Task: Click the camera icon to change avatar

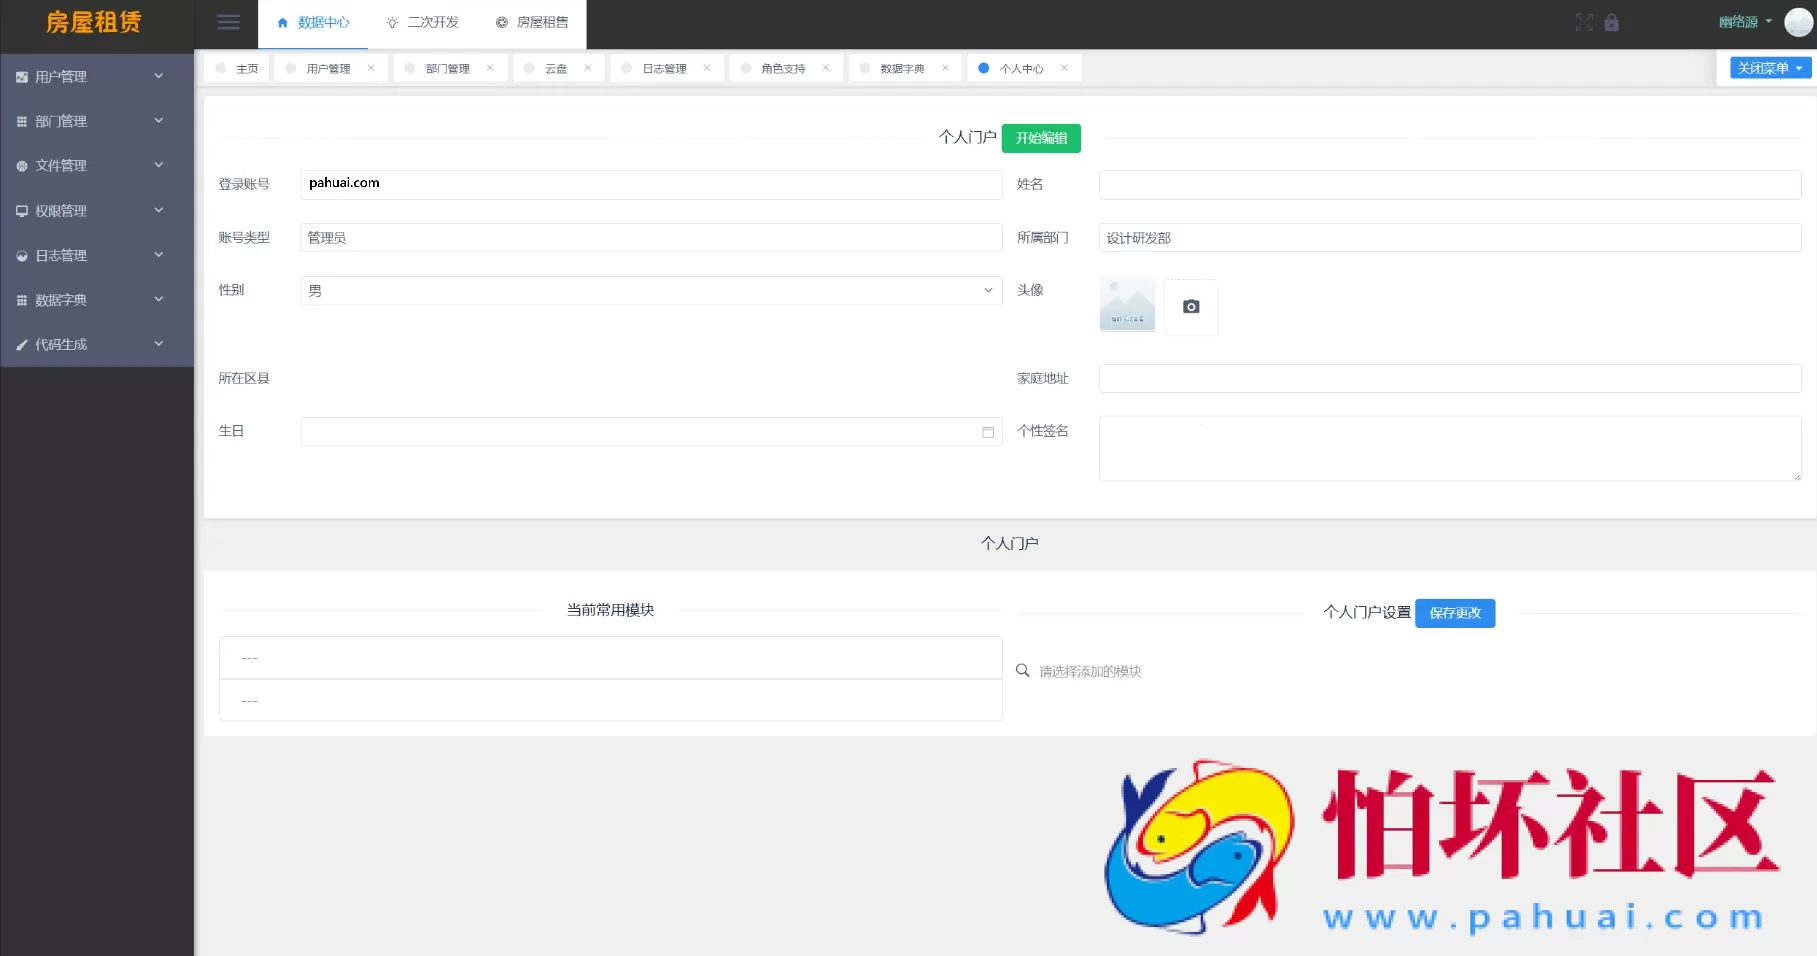Action: [1190, 307]
